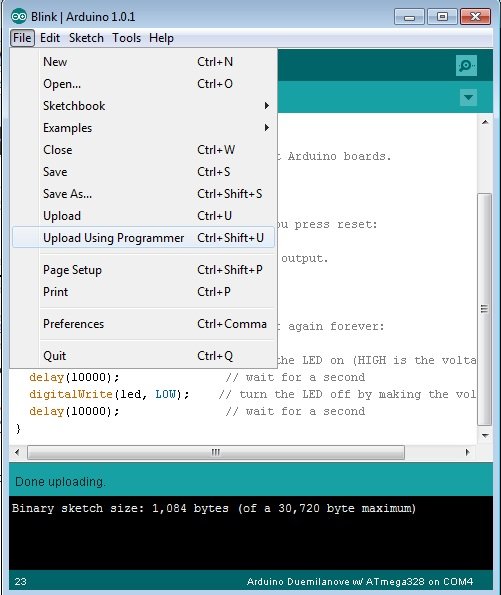The height and width of the screenshot is (595, 501).
Task: Open the Help menu
Action: [x=161, y=38]
